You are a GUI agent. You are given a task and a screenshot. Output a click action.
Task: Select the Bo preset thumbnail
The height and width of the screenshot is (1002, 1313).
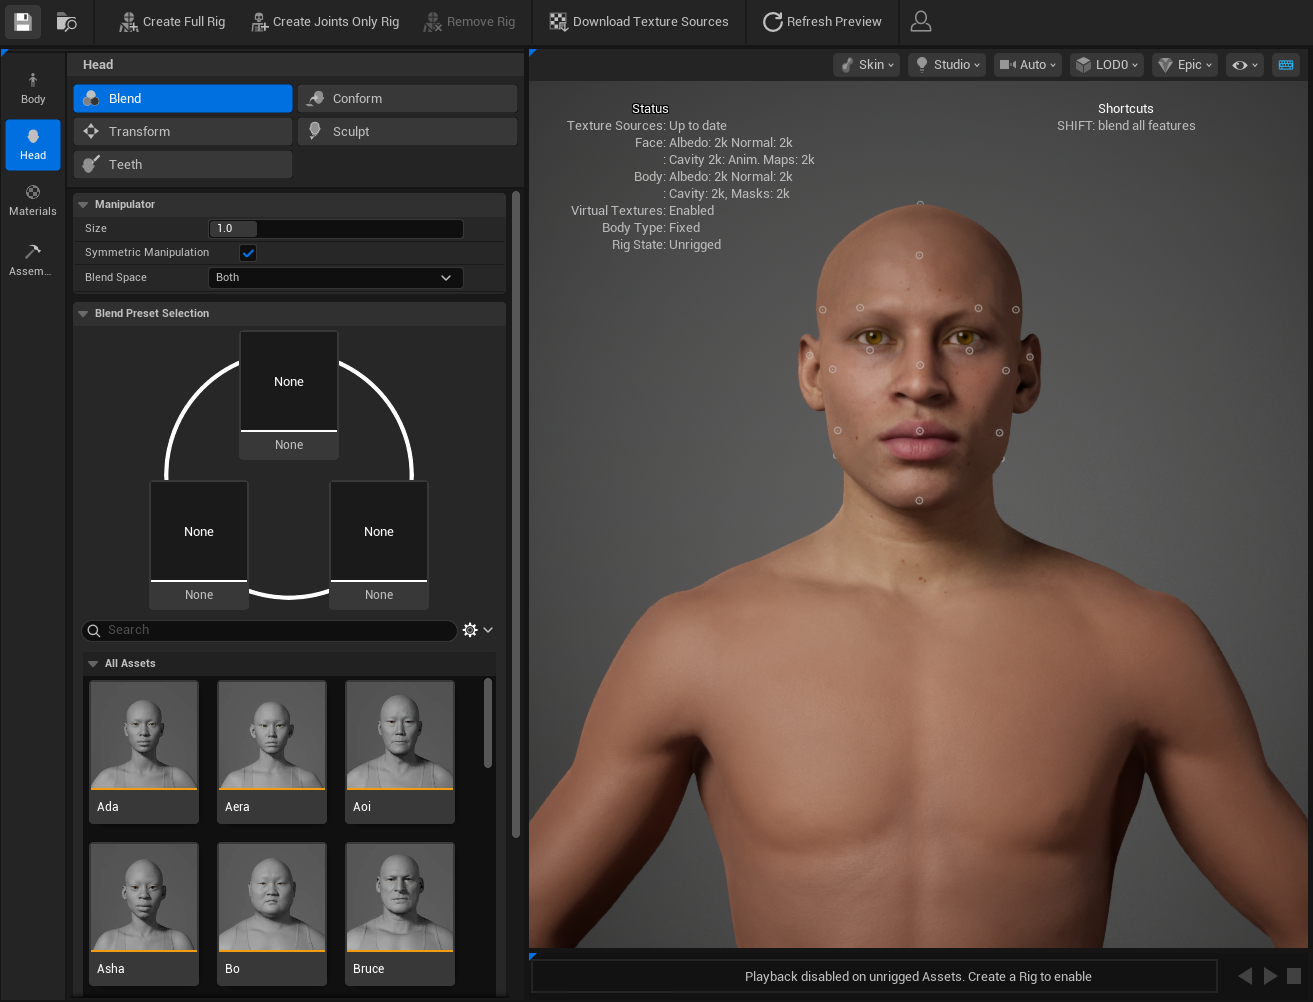point(272,914)
